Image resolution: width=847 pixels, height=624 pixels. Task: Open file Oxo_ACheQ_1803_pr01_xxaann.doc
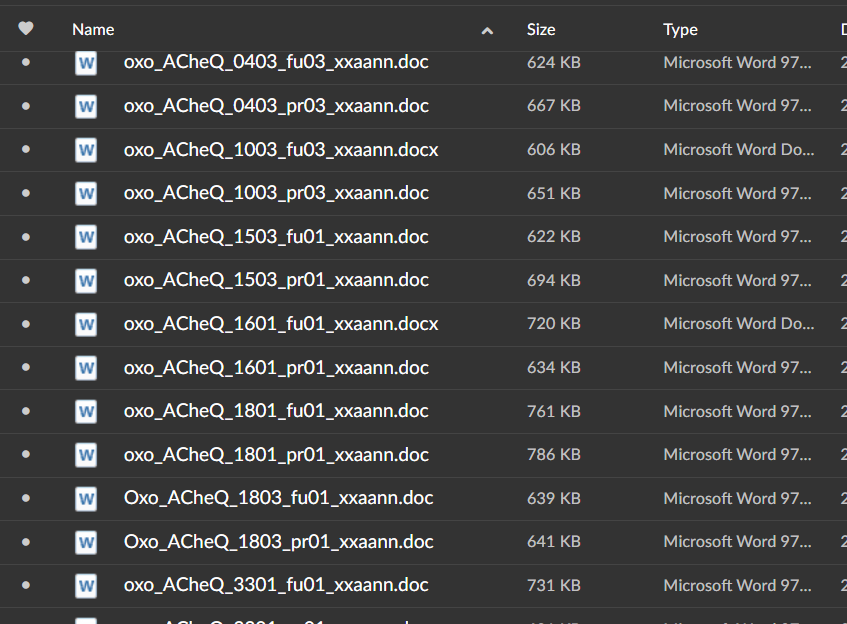pos(278,542)
